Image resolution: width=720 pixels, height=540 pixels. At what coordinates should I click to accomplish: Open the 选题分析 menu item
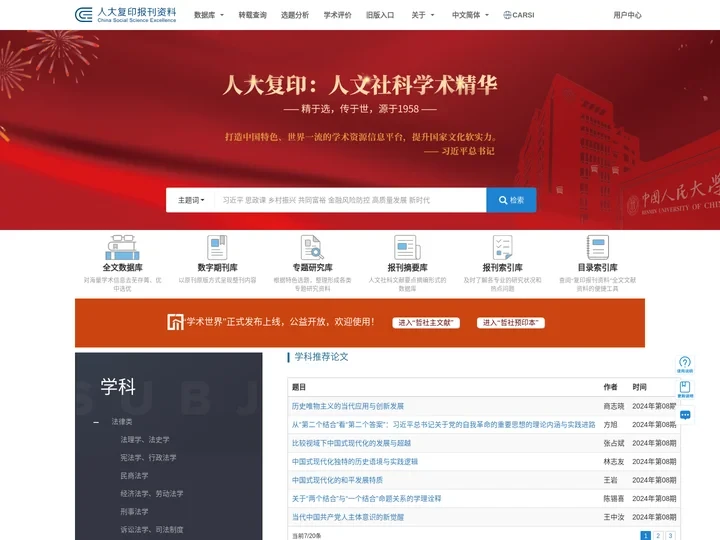295,15
